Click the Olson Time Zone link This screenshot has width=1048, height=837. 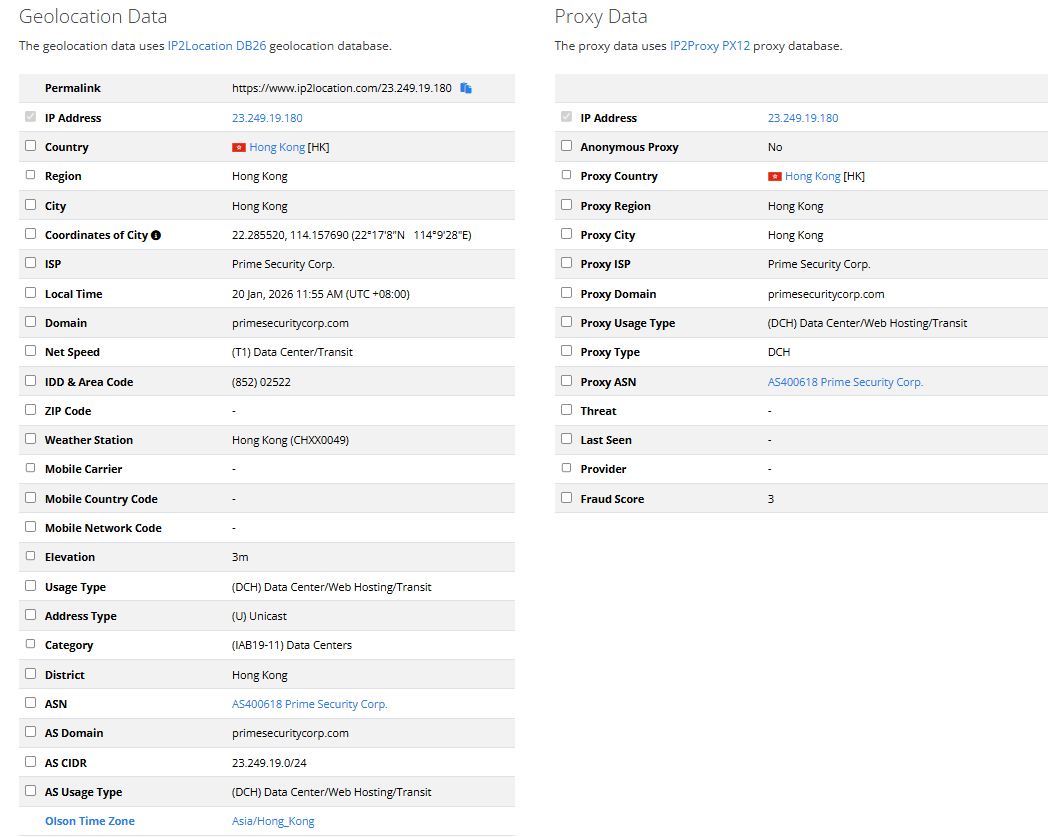pyautogui.click(x=90, y=821)
